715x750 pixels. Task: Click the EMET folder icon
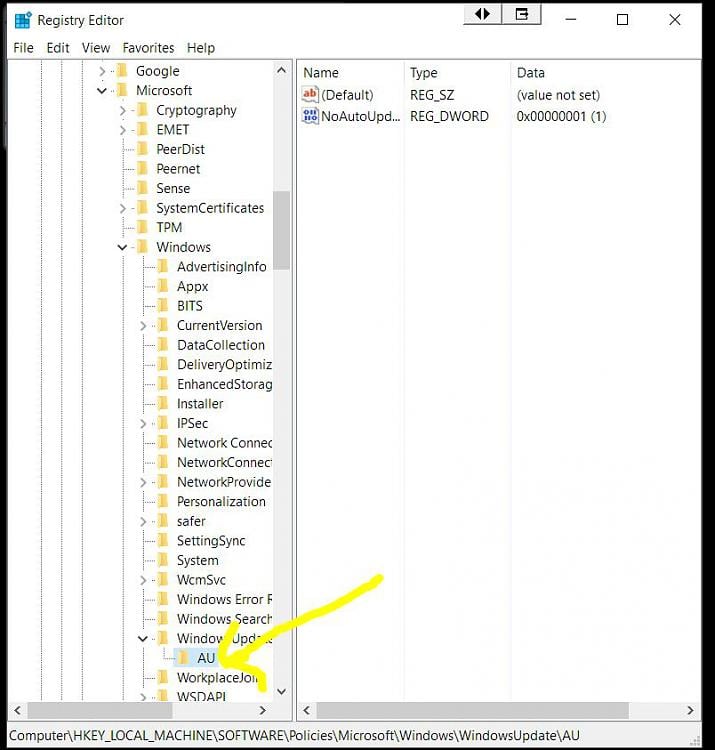(143, 130)
